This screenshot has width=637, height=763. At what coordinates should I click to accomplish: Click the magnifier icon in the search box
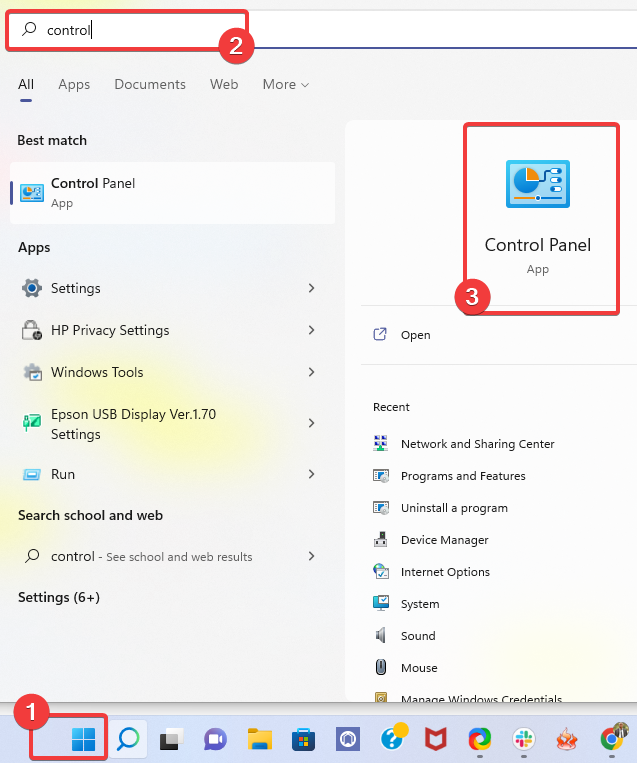(x=29, y=29)
